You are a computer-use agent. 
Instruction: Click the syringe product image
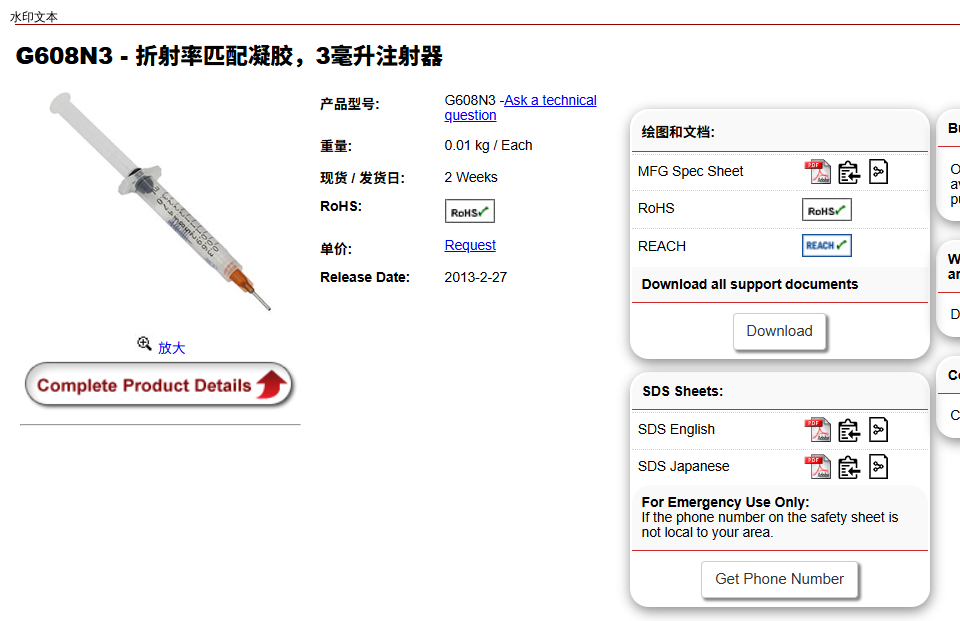point(160,201)
